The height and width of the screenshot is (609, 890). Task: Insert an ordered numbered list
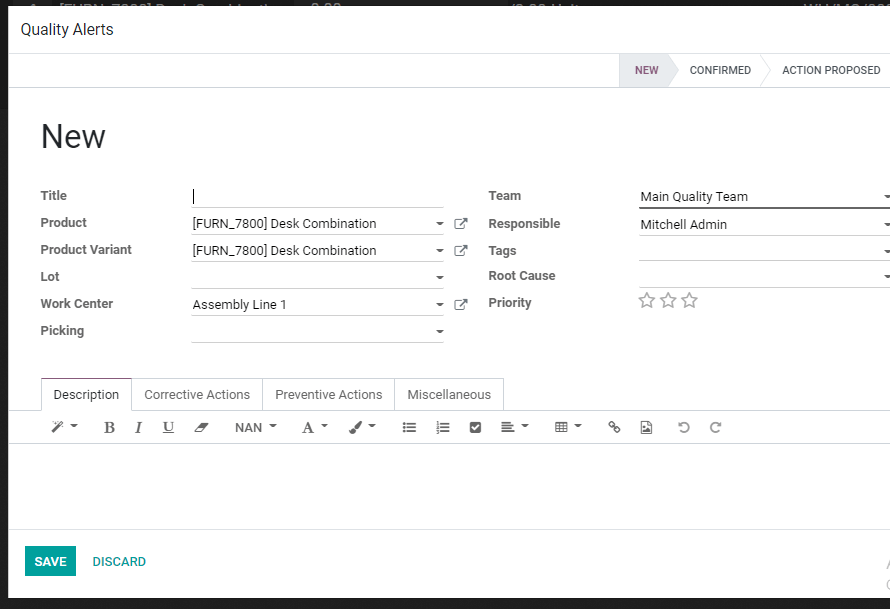coord(443,427)
